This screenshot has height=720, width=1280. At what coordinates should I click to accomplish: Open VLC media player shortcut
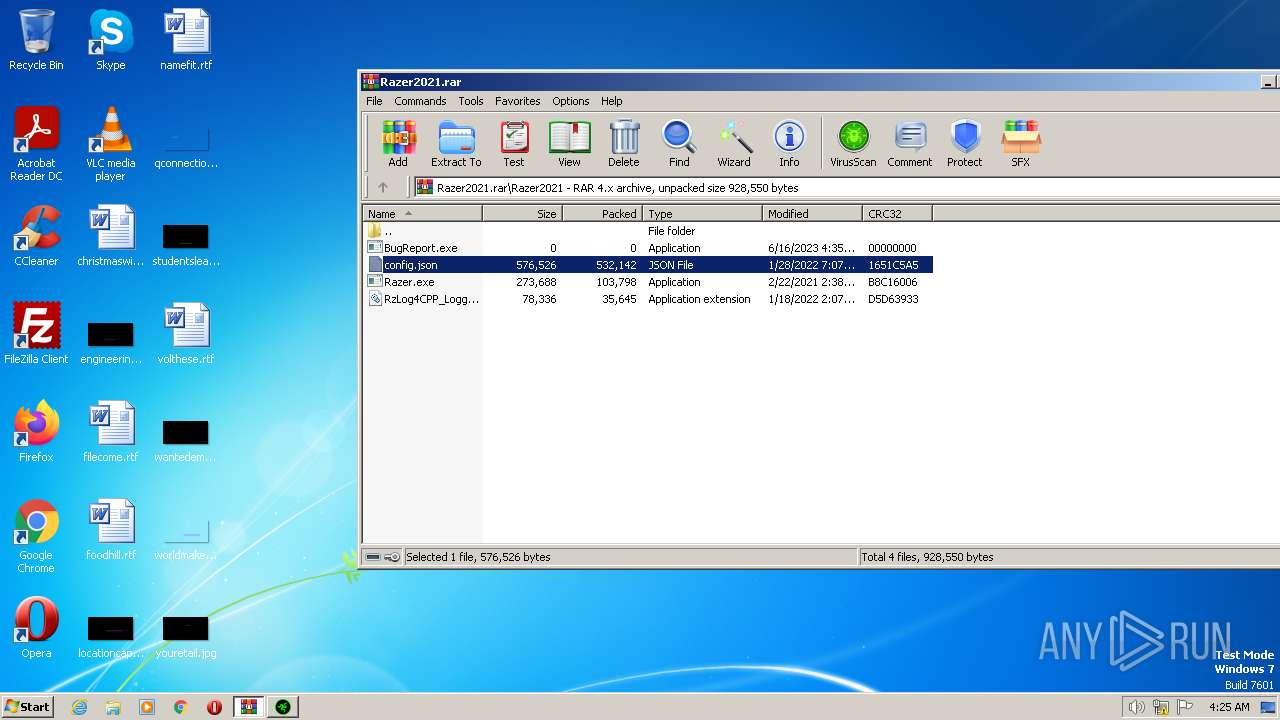pos(110,144)
